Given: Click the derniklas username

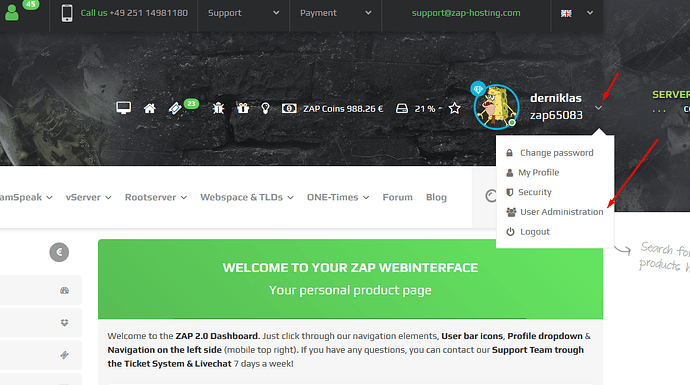Looking at the screenshot, I should click(x=556, y=98).
